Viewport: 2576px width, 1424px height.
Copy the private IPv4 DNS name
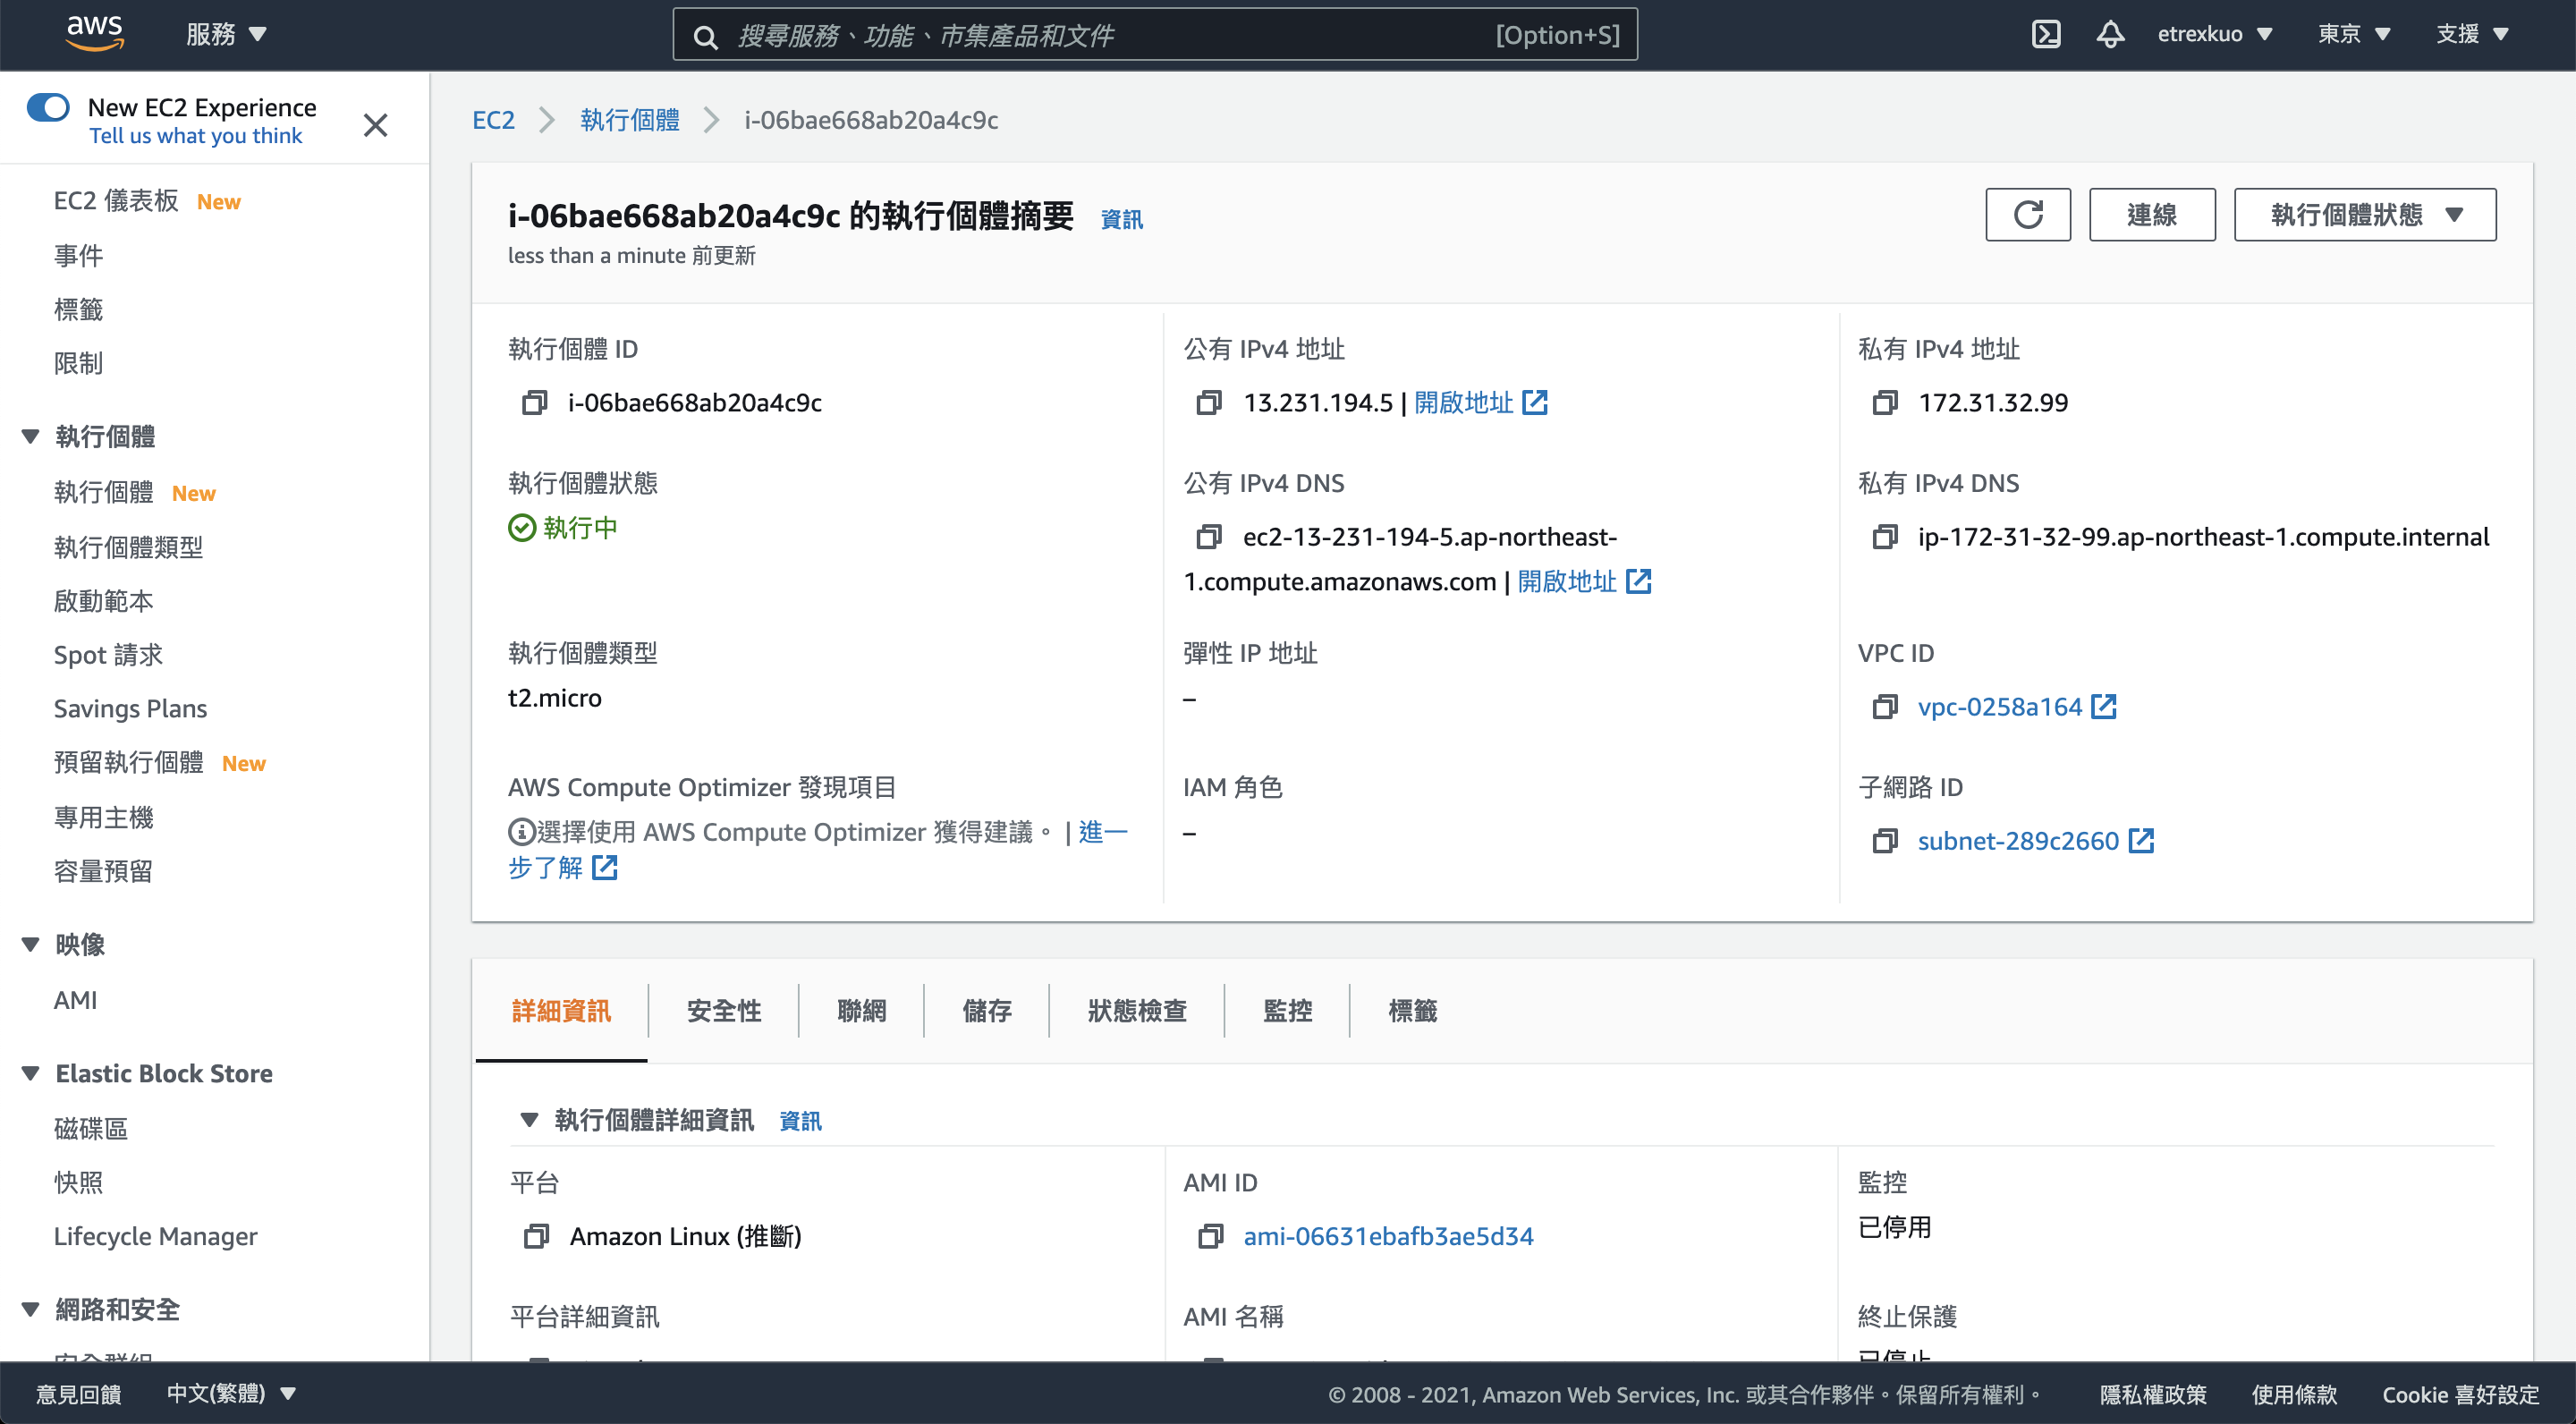(x=1884, y=537)
